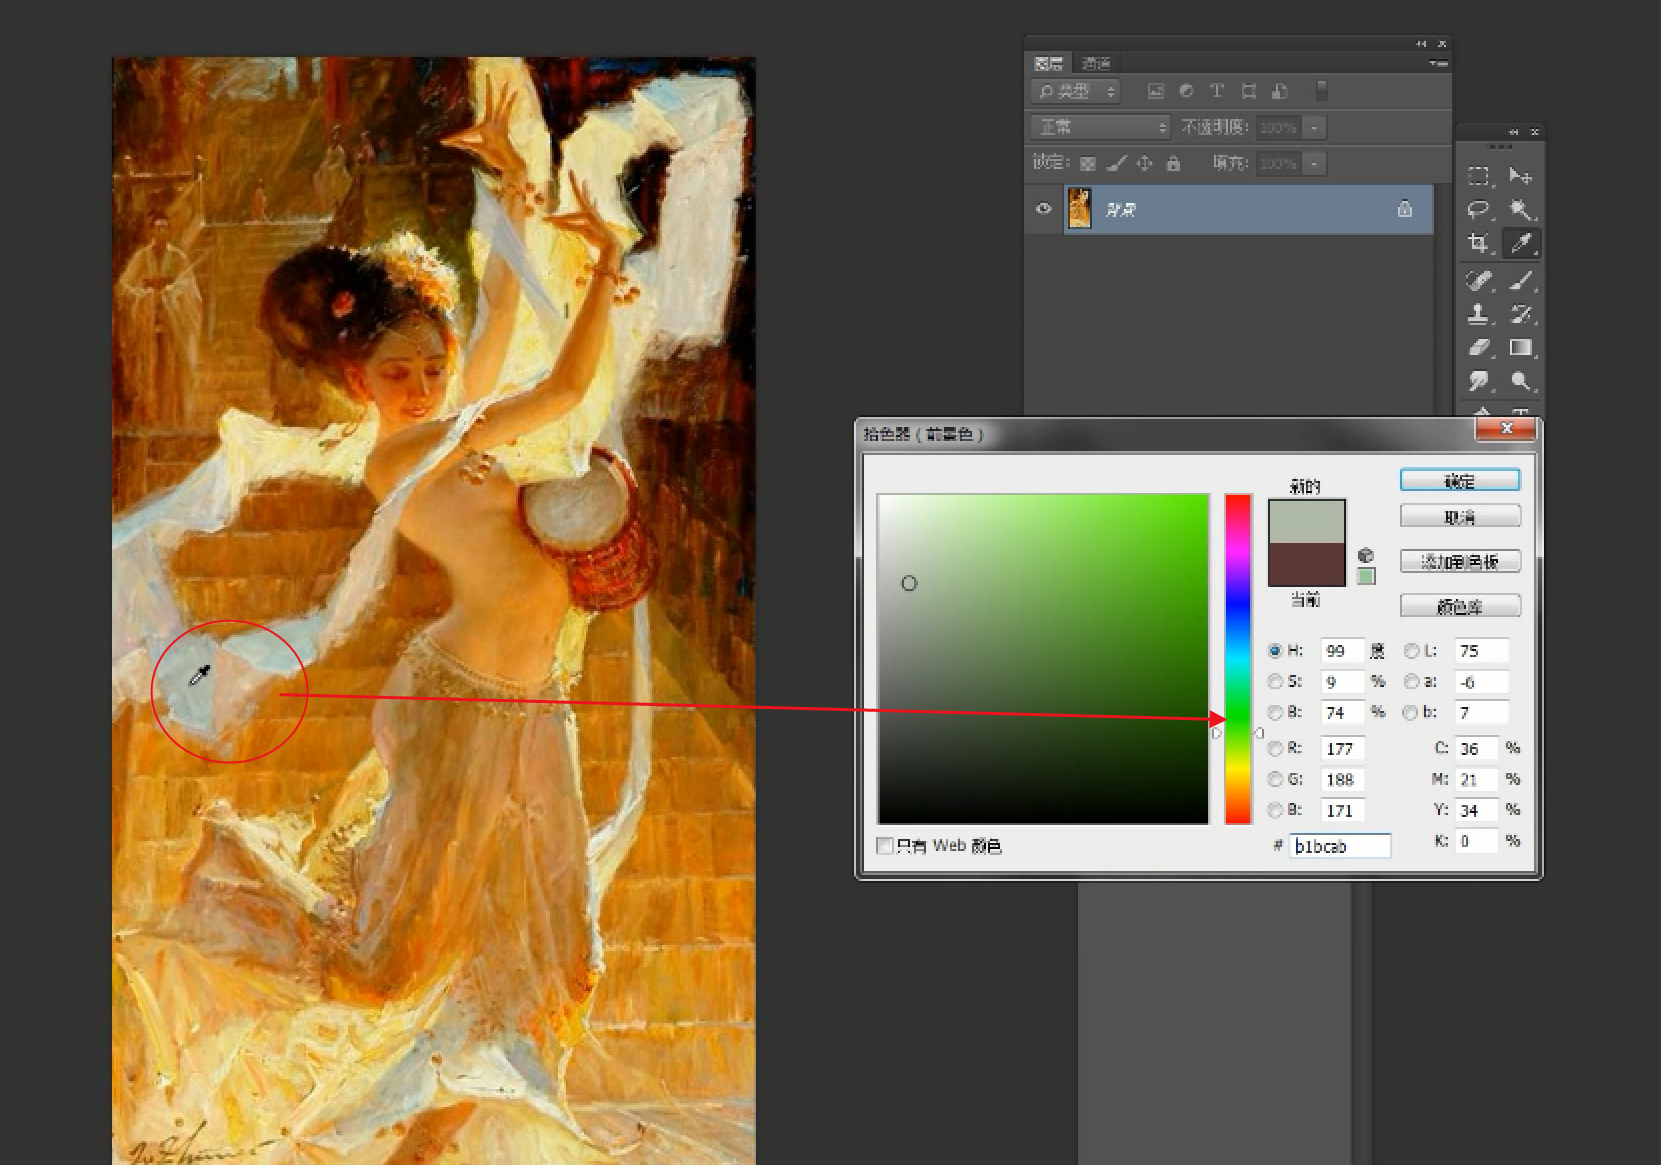Switch to the Channels tab
This screenshot has height=1165, width=1661.
(1096, 63)
